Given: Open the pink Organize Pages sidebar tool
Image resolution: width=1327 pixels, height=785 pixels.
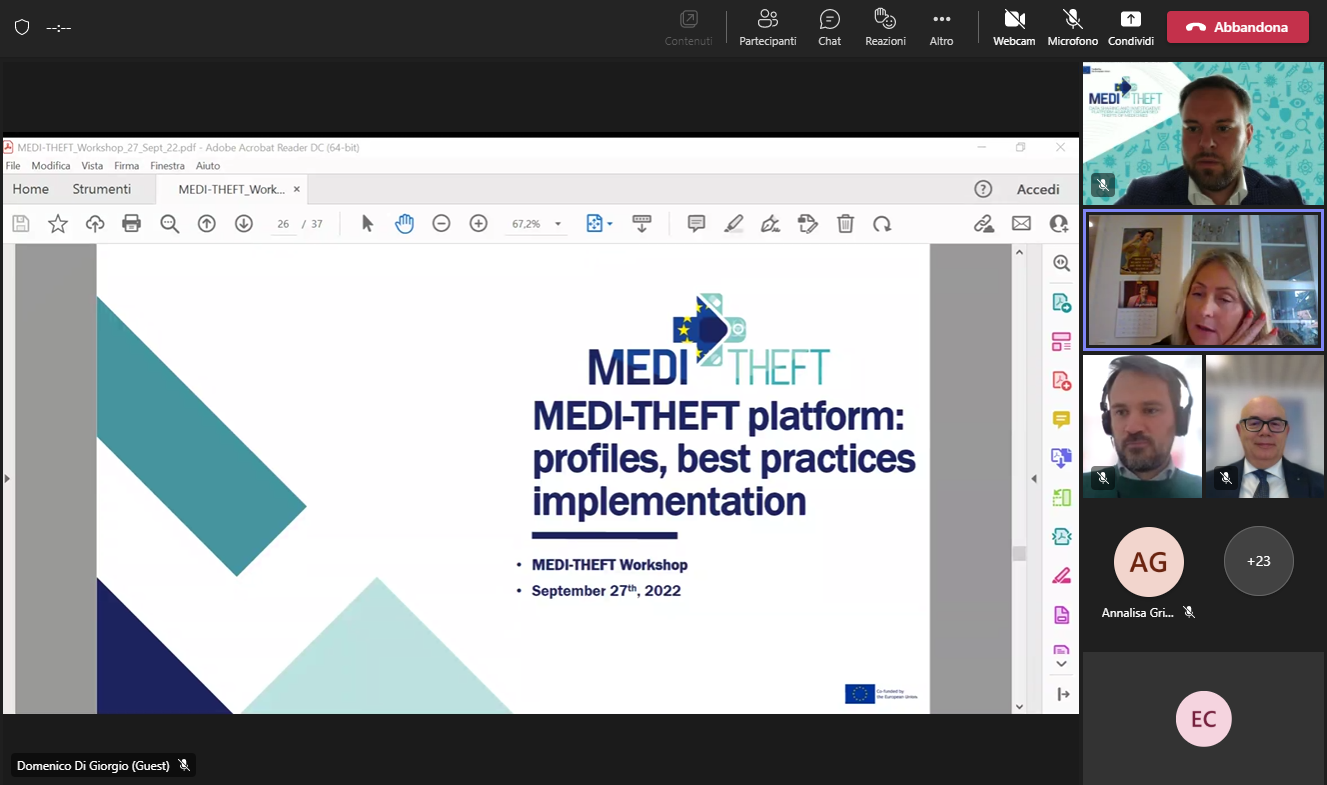Looking at the screenshot, I should click(x=1061, y=342).
